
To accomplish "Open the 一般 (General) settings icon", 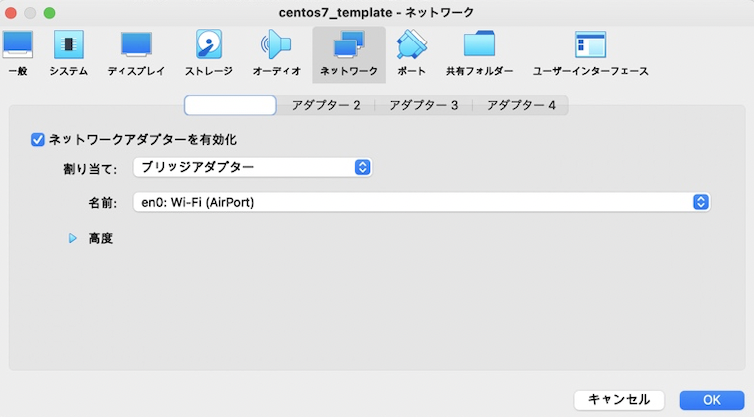I will click(x=18, y=54).
